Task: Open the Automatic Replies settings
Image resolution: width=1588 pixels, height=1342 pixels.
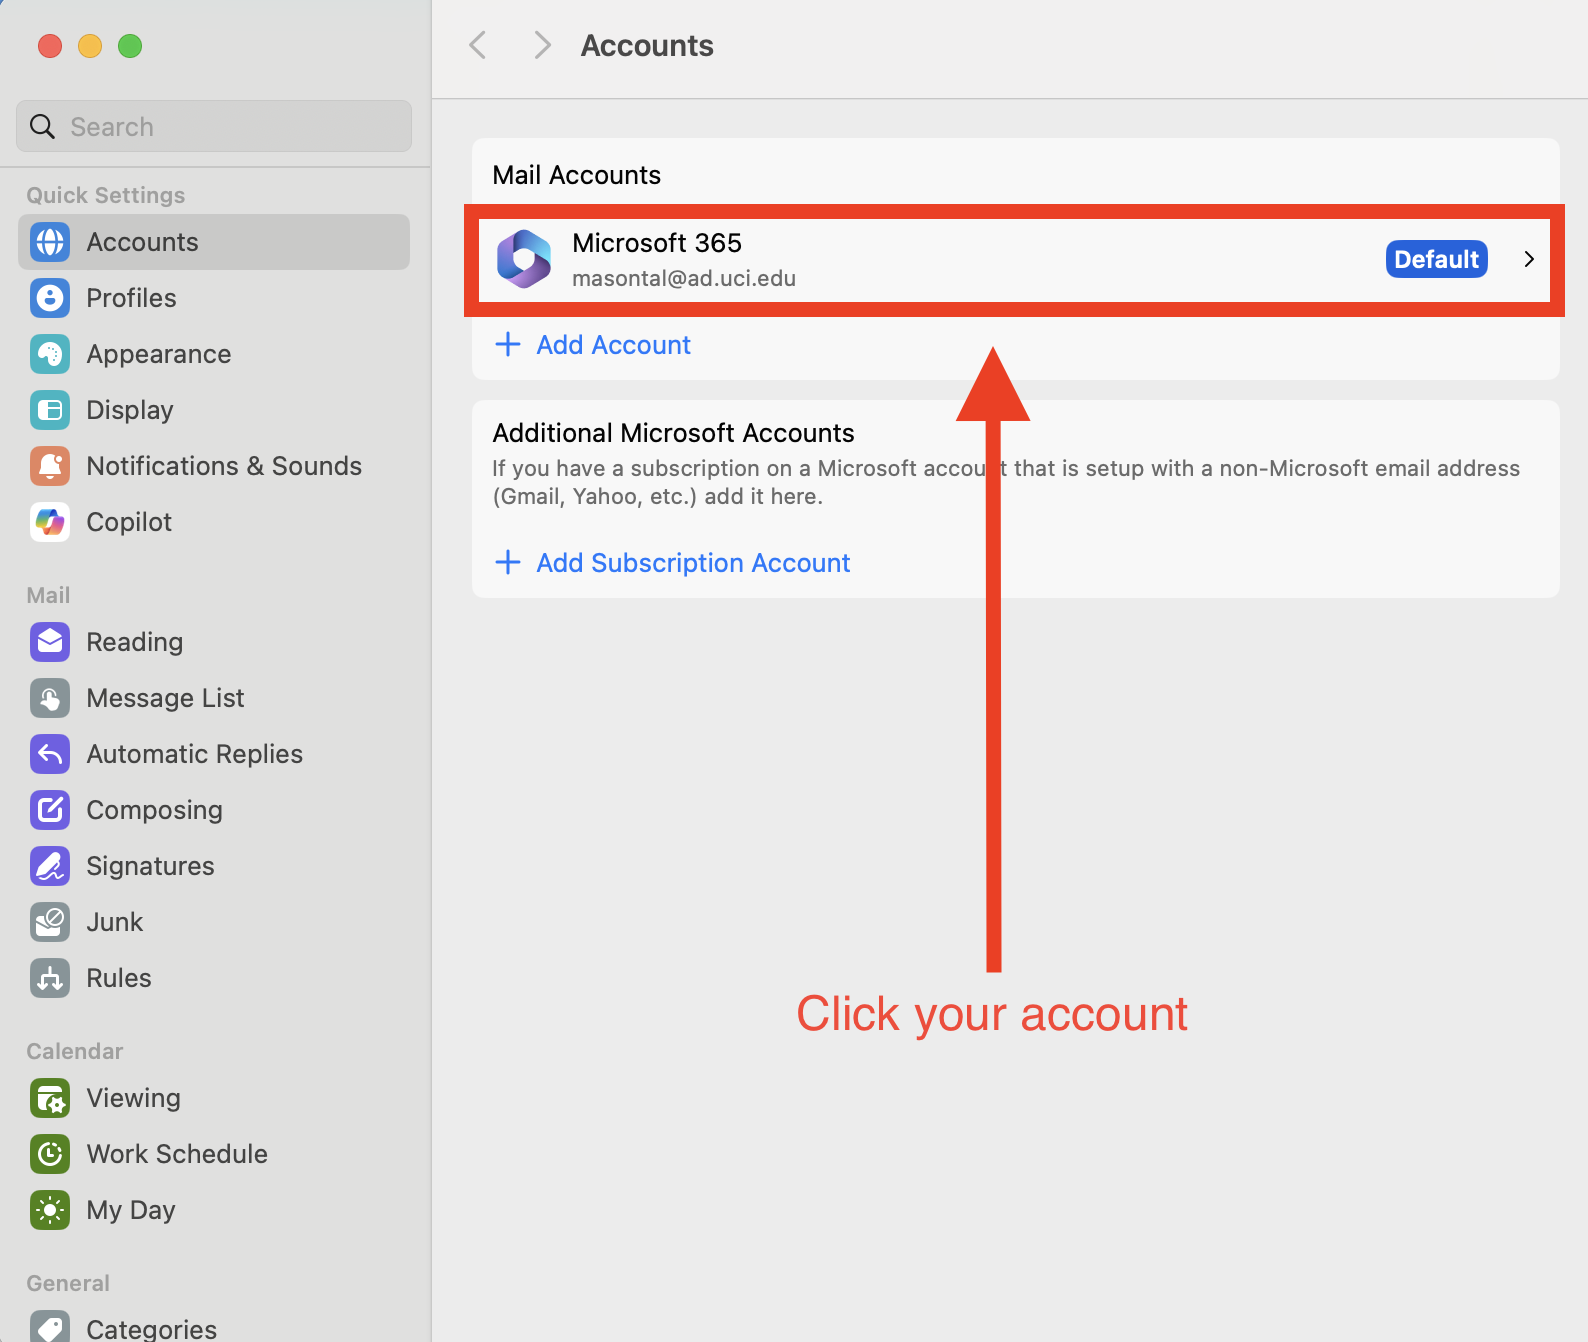Action: [214, 754]
